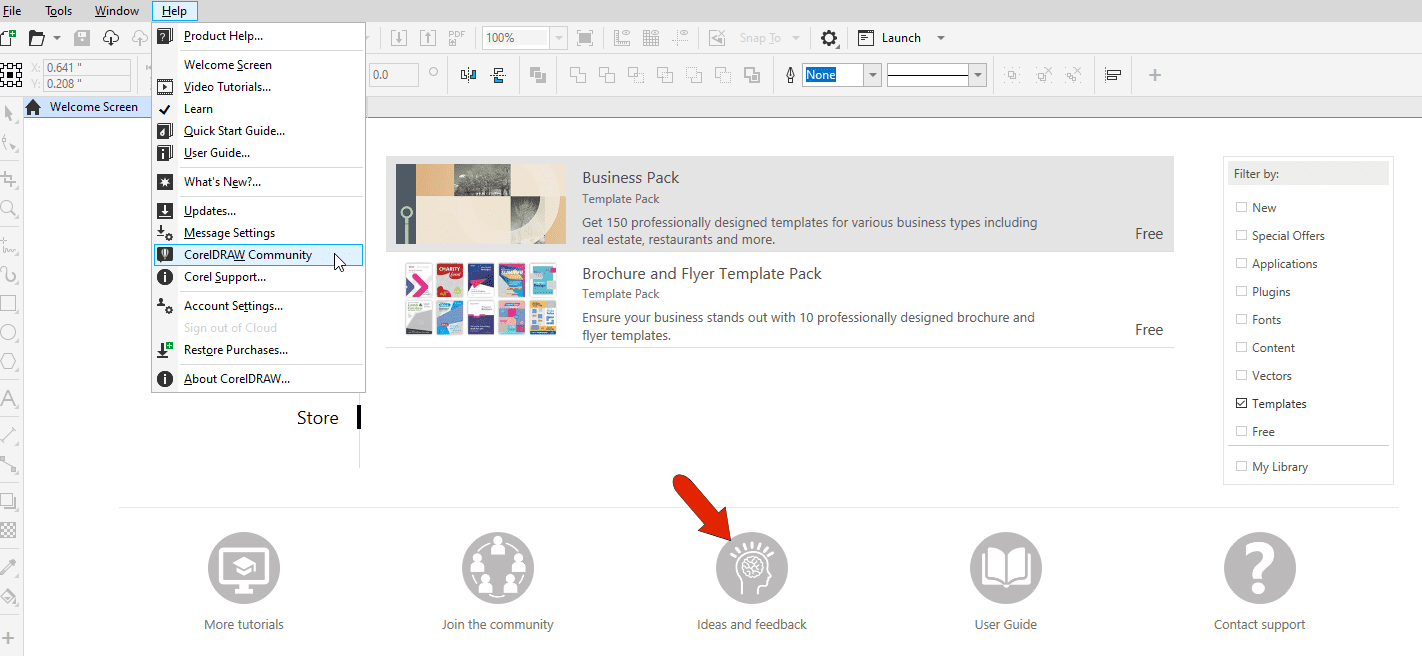Click the Options gear icon in the toolbar
Viewport: 1422px width, 656px height.
point(829,37)
